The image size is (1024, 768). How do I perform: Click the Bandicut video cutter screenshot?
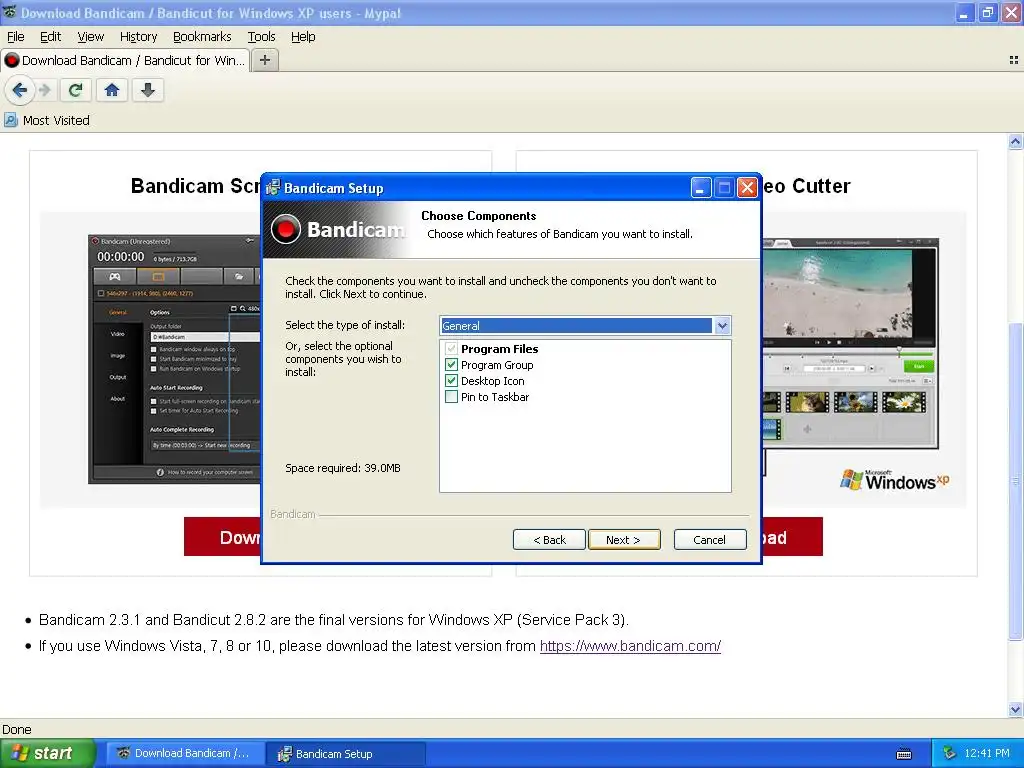pyautogui.click(x=850, y=344)
